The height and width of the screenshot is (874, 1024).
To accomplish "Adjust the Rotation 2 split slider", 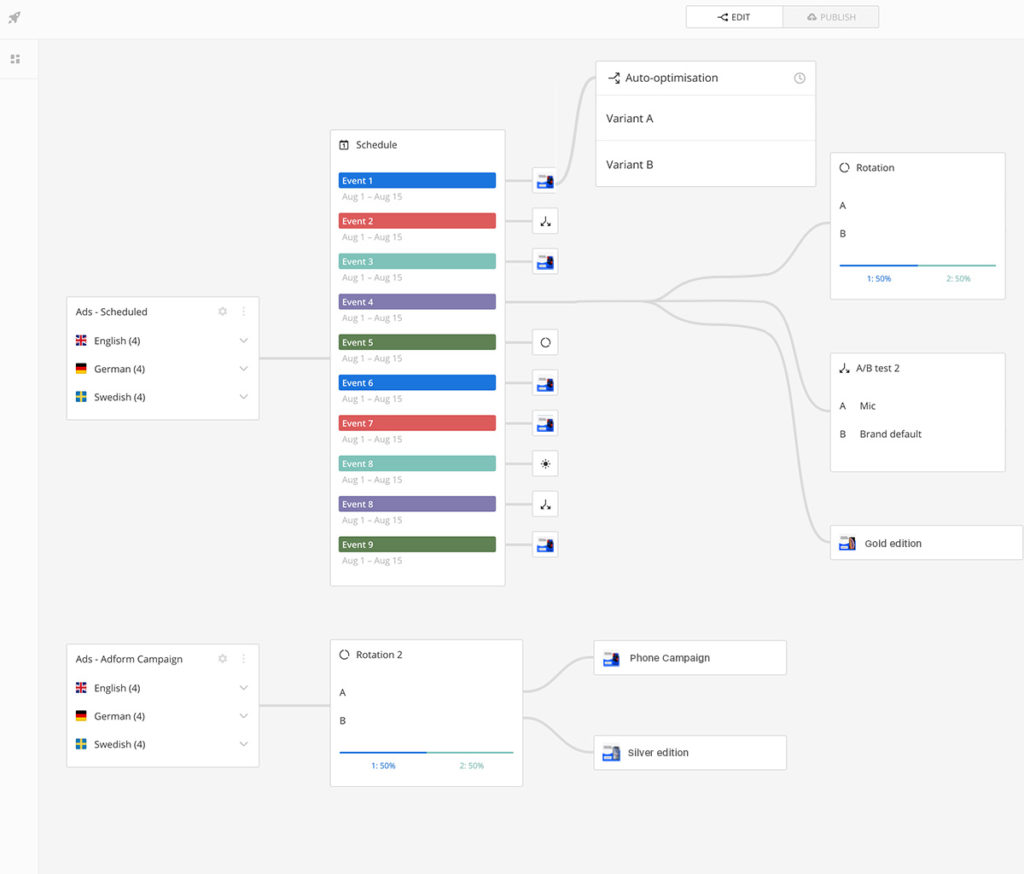I will (x=426, y=753).
